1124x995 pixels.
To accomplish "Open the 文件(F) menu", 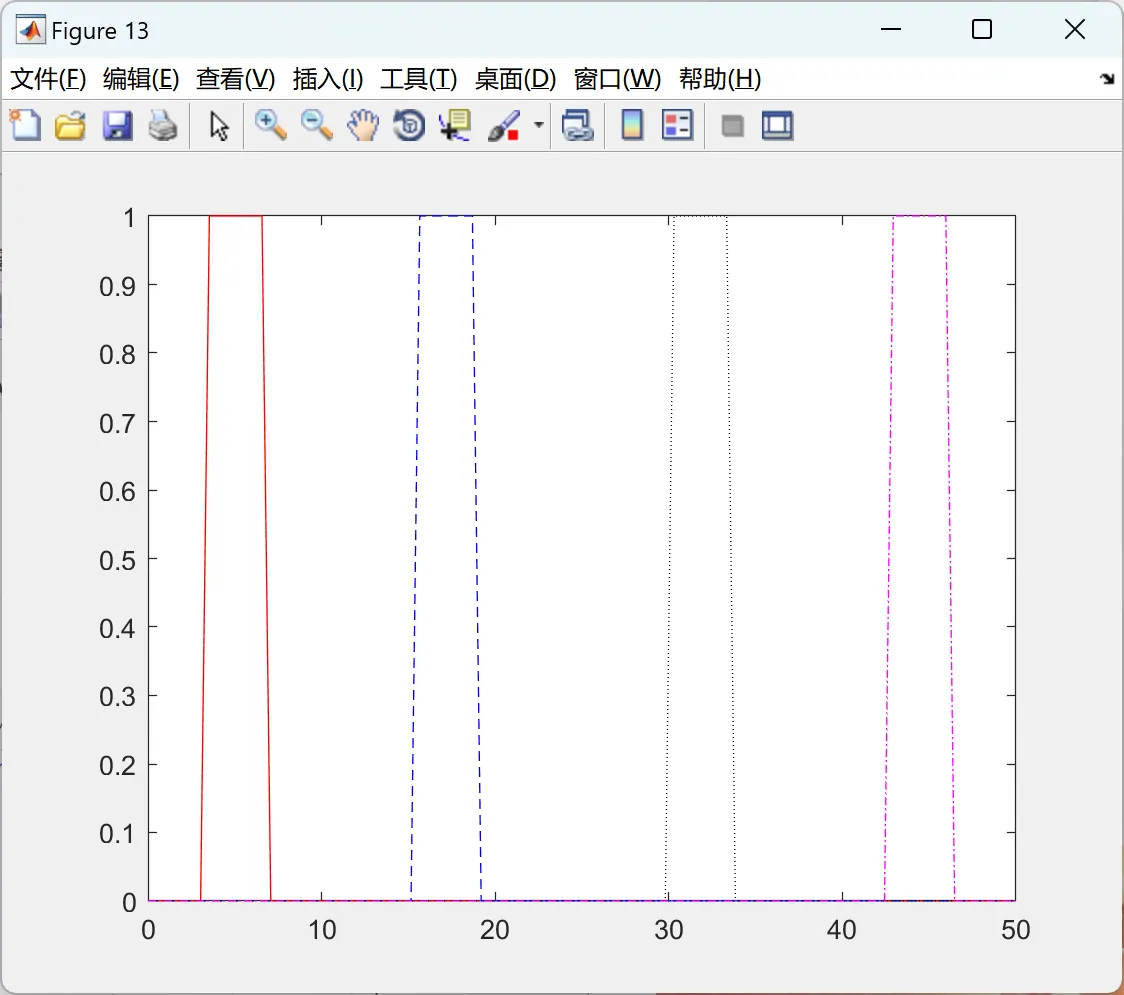I will tap(48, 79).
